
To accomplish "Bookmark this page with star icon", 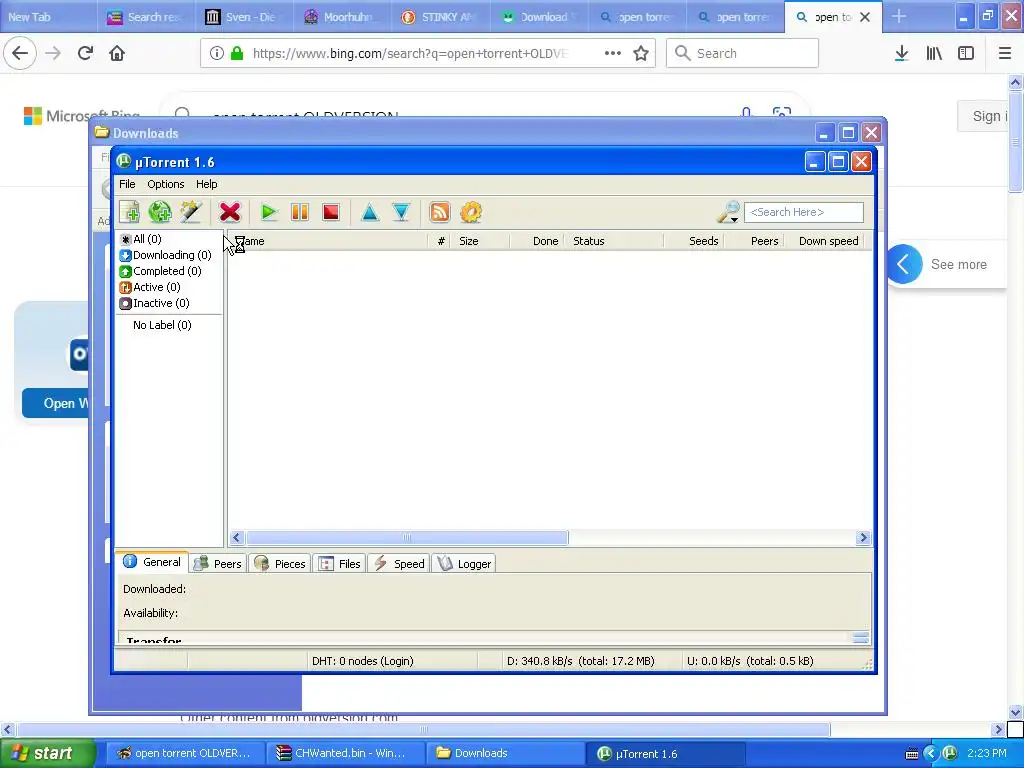I will [641, 53].
